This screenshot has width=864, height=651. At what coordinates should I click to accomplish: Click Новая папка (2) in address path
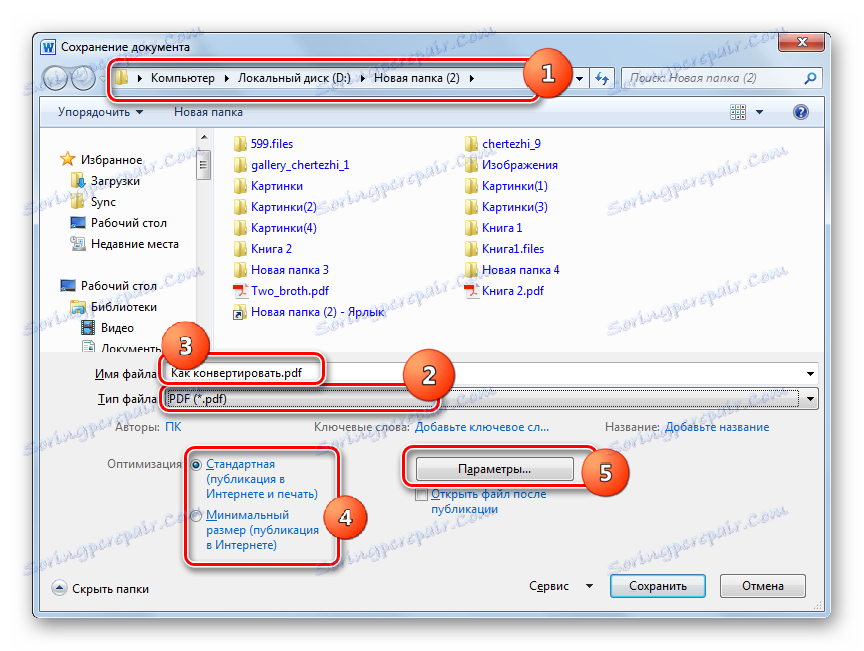pos(417,78)
